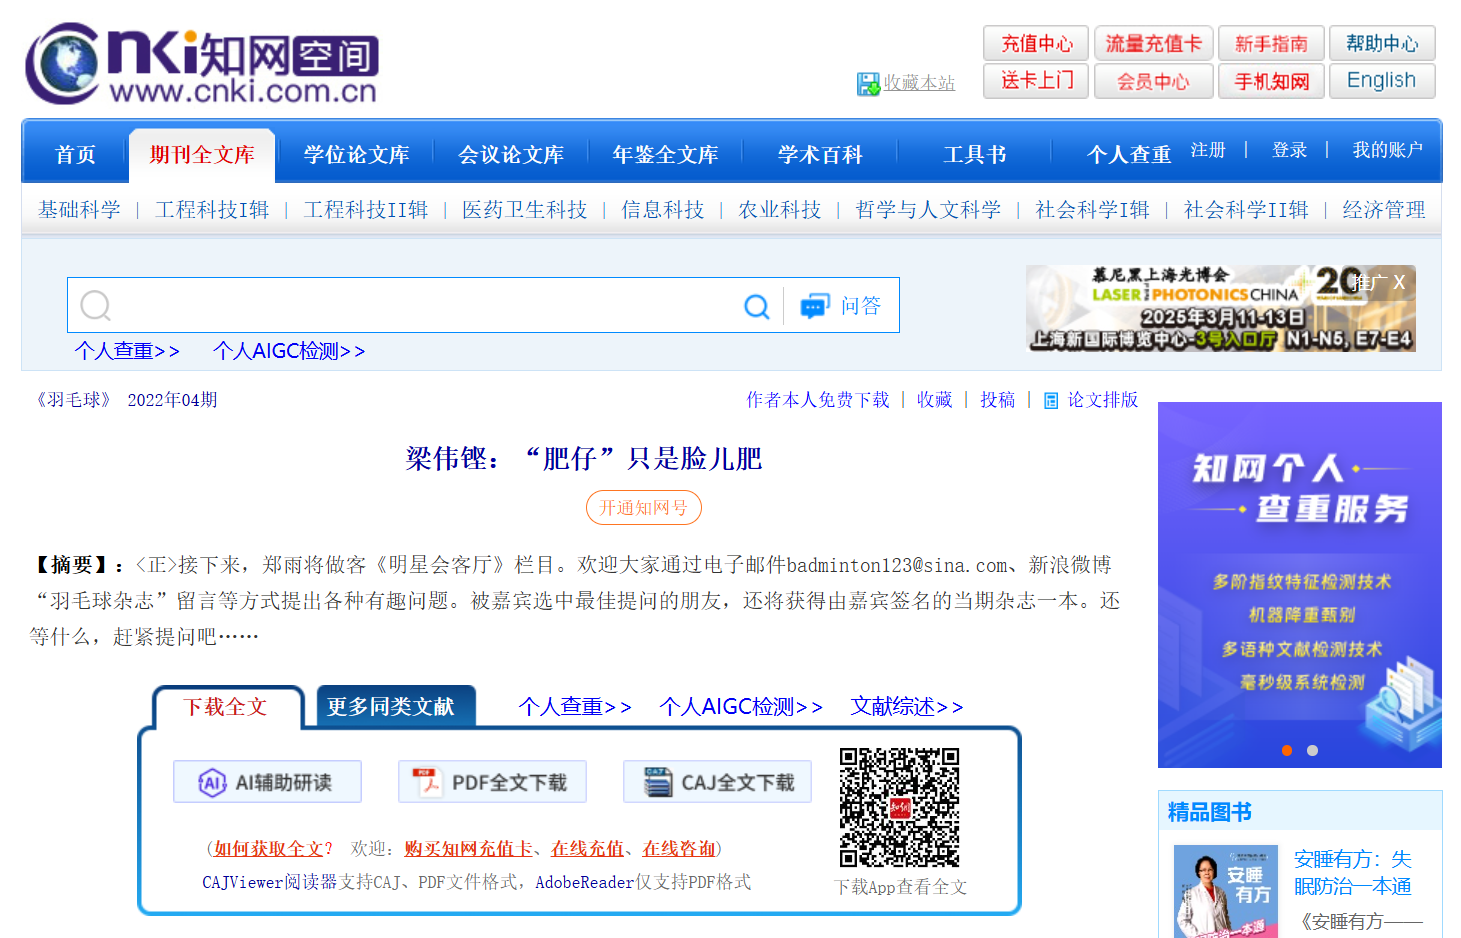Screen dimensions: 1461x938
Task: Open 学位论文库 navigation tab
Action: click(356, 155)
